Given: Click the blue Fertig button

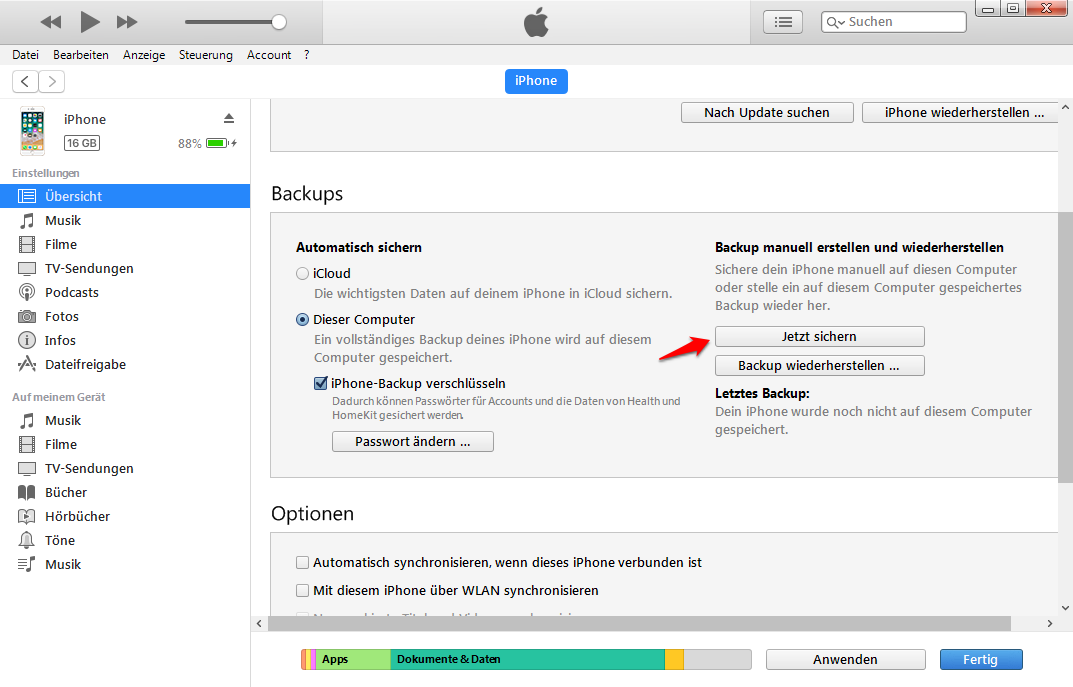Looking at the screenshot, I should tap(981, 659).
